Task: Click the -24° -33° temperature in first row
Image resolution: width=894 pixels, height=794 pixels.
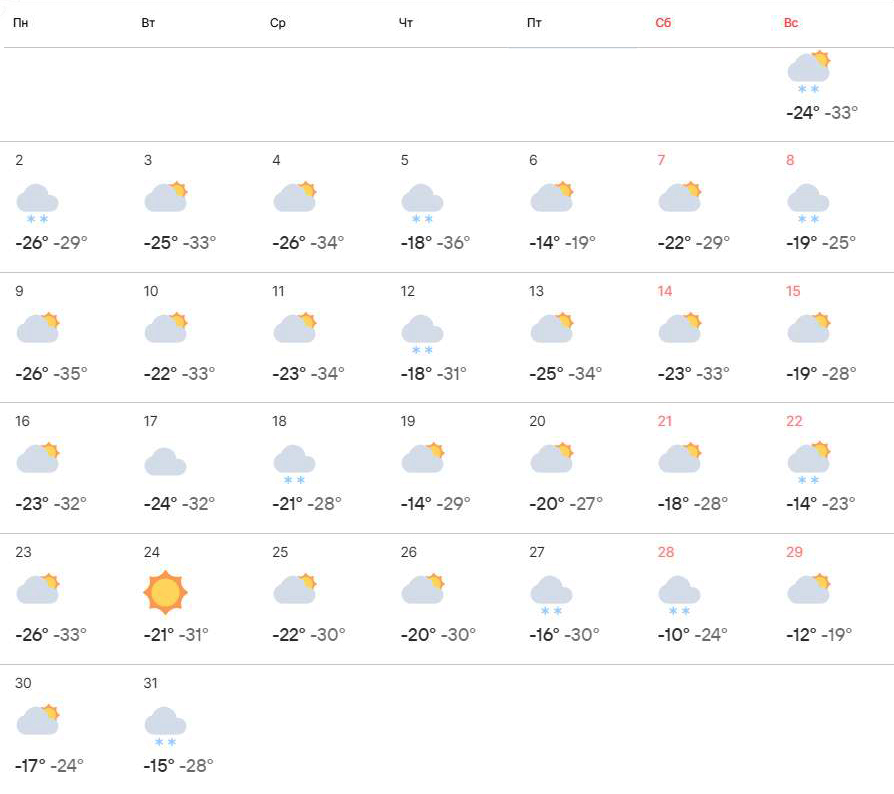Action: tap(822, 113)
